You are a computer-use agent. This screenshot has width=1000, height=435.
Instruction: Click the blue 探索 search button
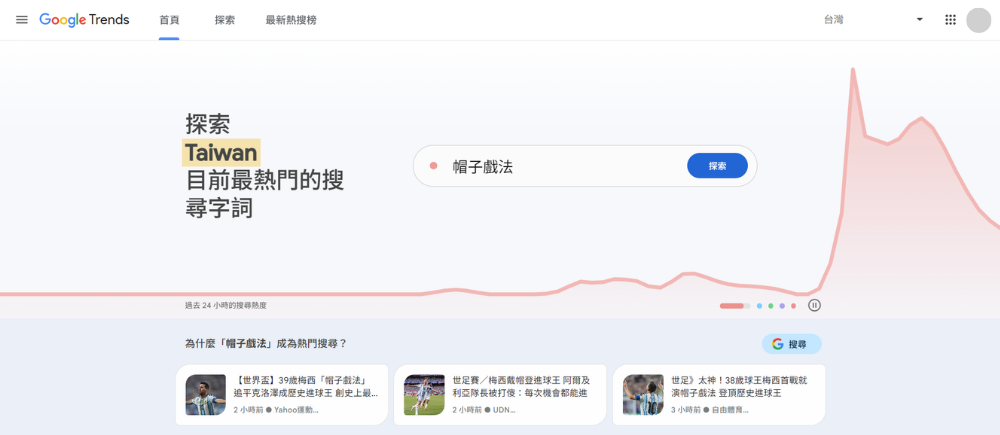pos(717,166)
